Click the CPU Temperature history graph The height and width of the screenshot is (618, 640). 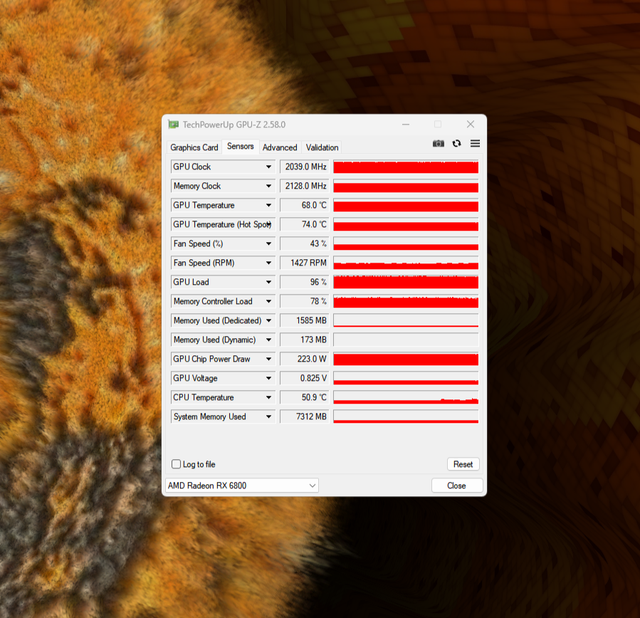406,398
